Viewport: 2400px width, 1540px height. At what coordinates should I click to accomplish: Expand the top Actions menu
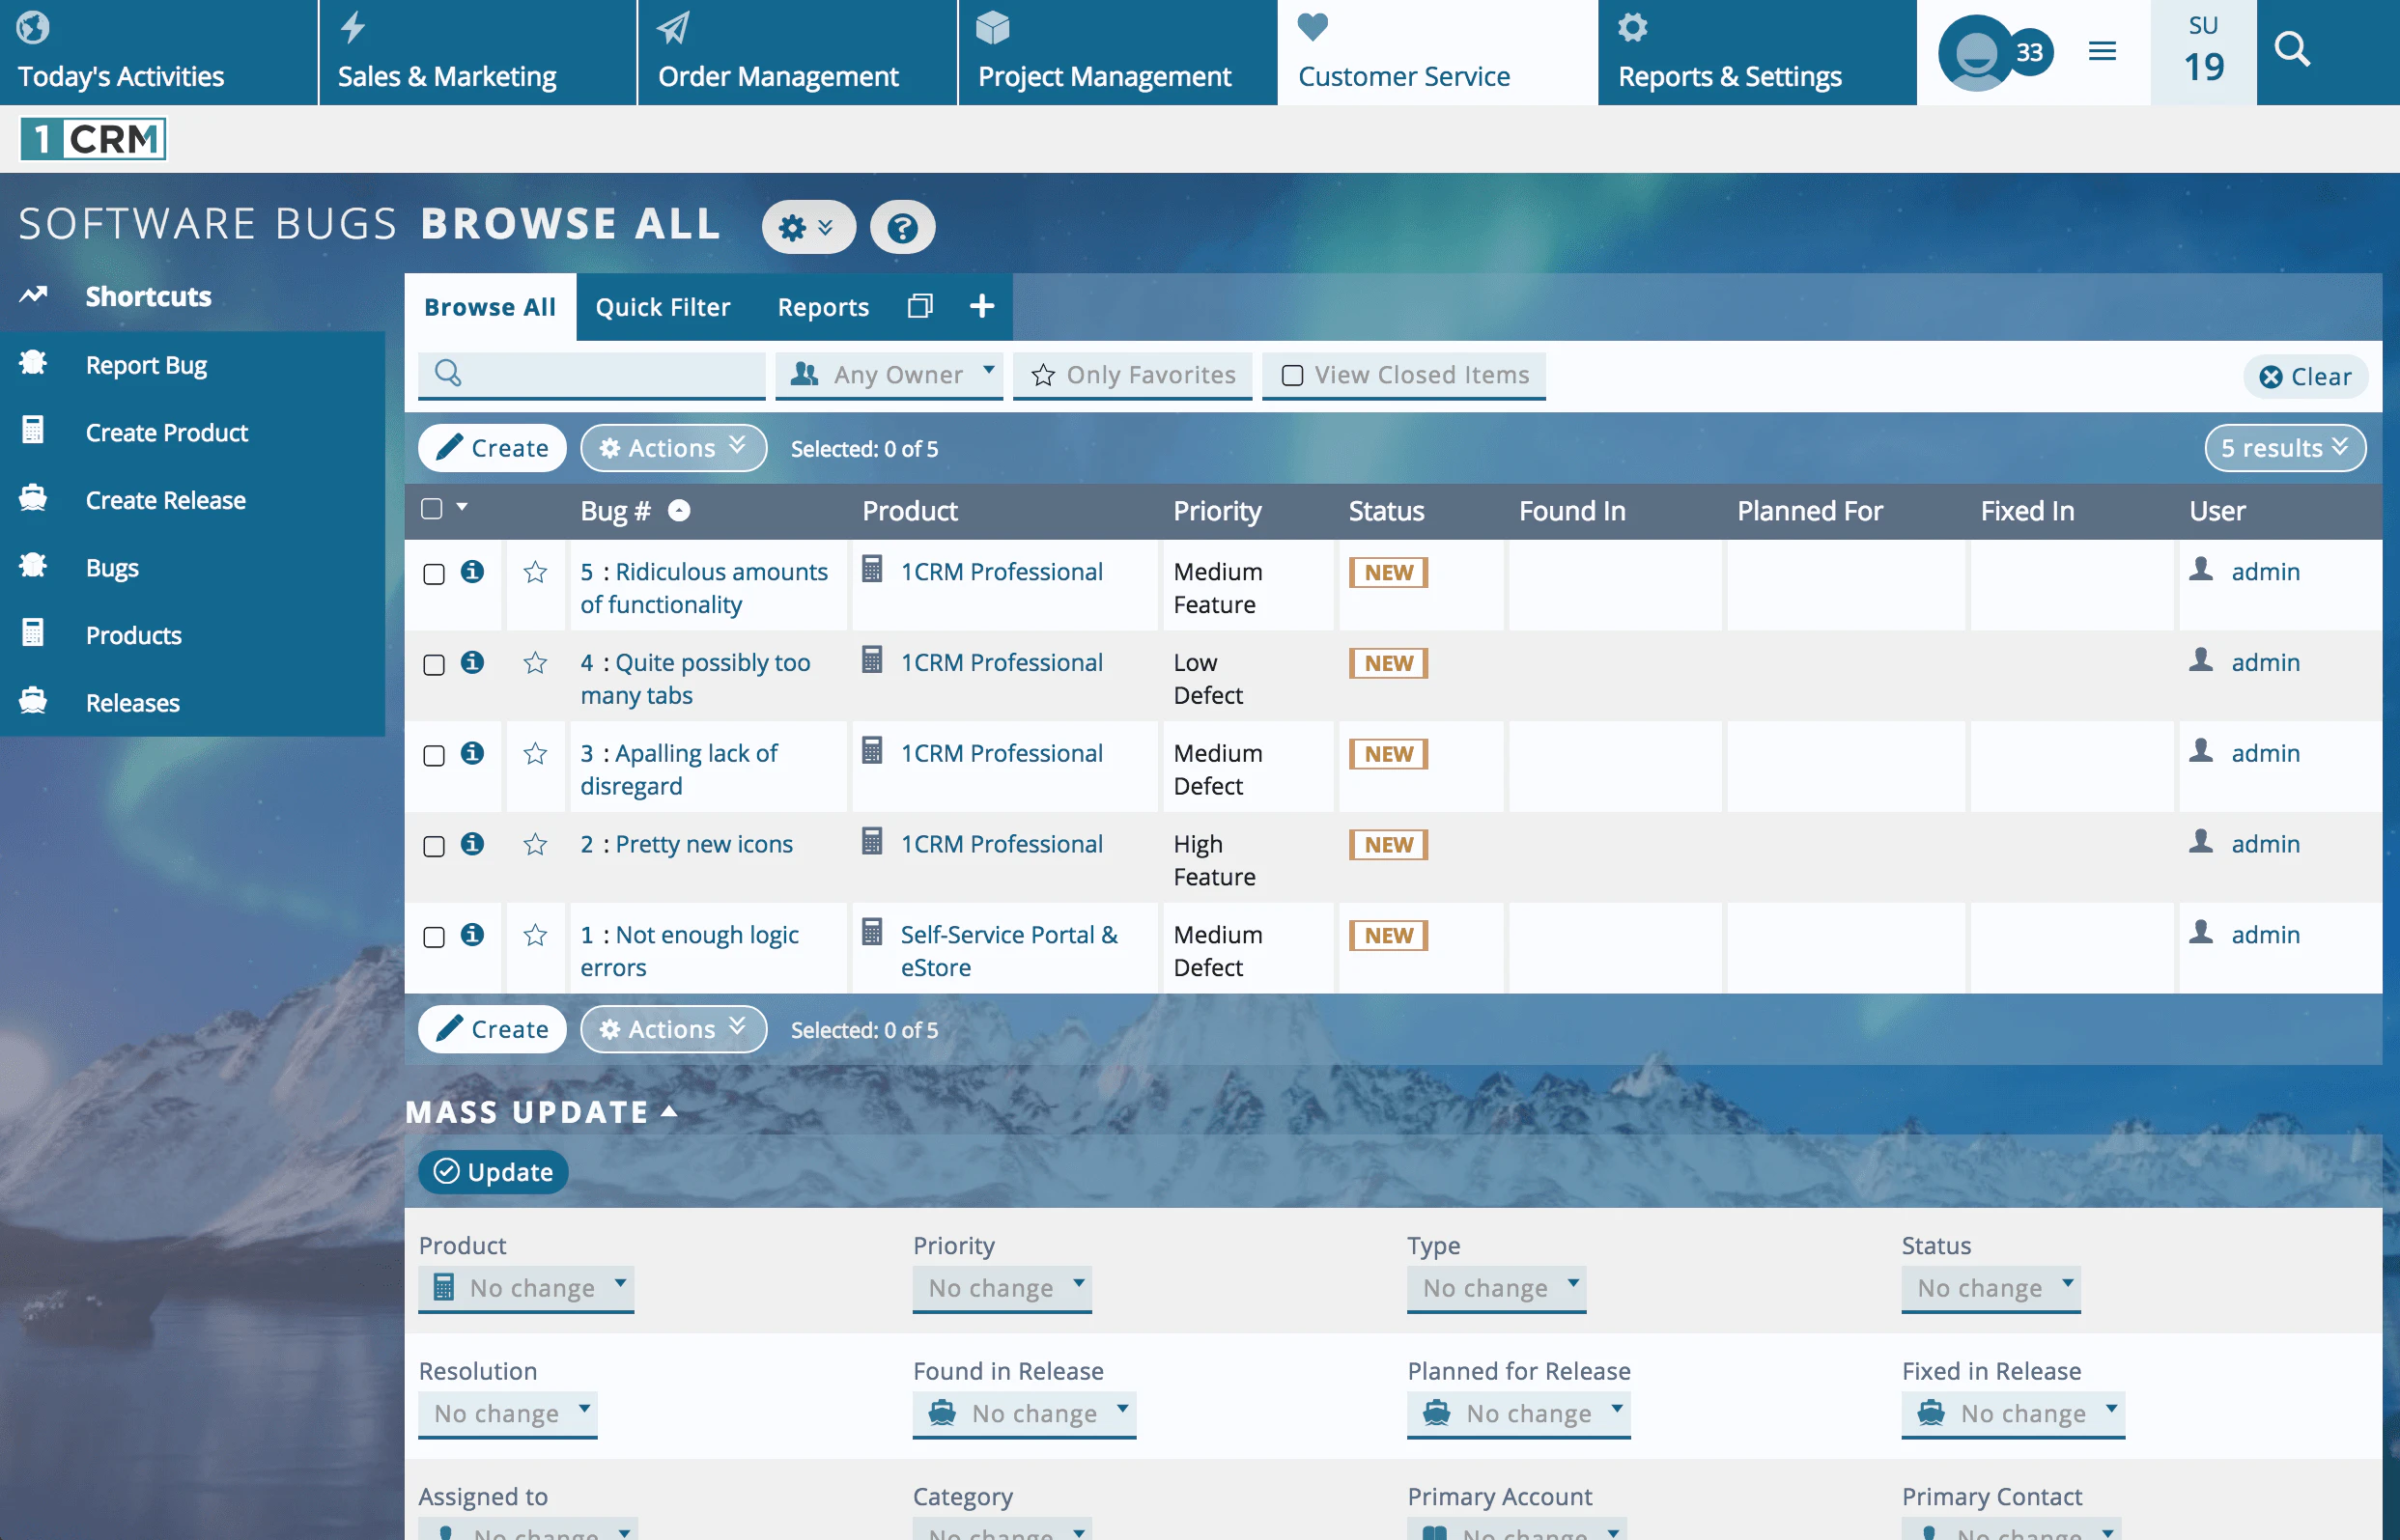(x=673, y=448)
